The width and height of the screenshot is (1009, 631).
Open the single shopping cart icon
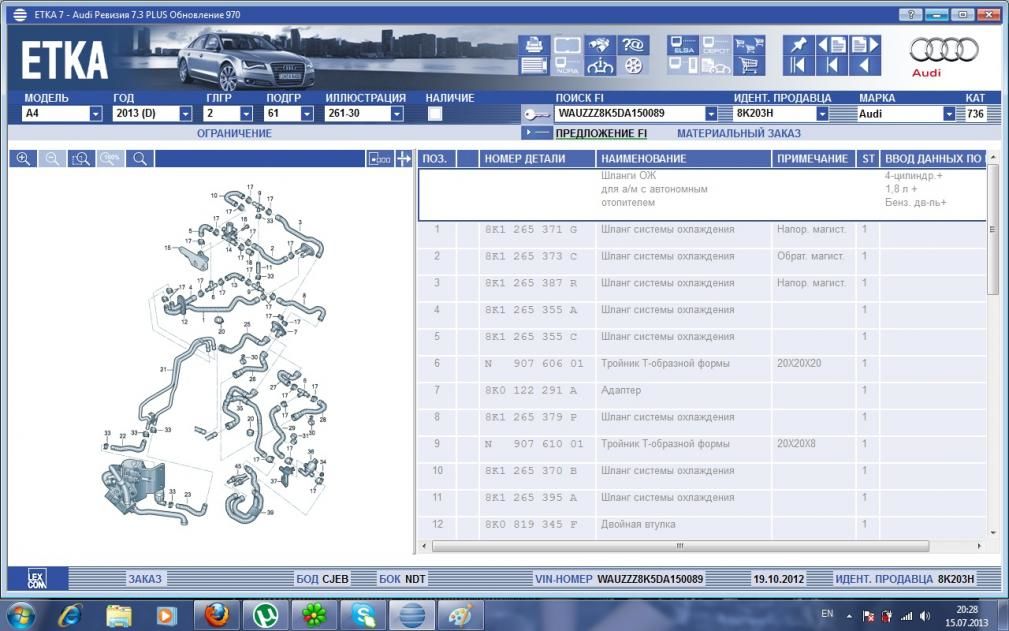click(749, 66)
